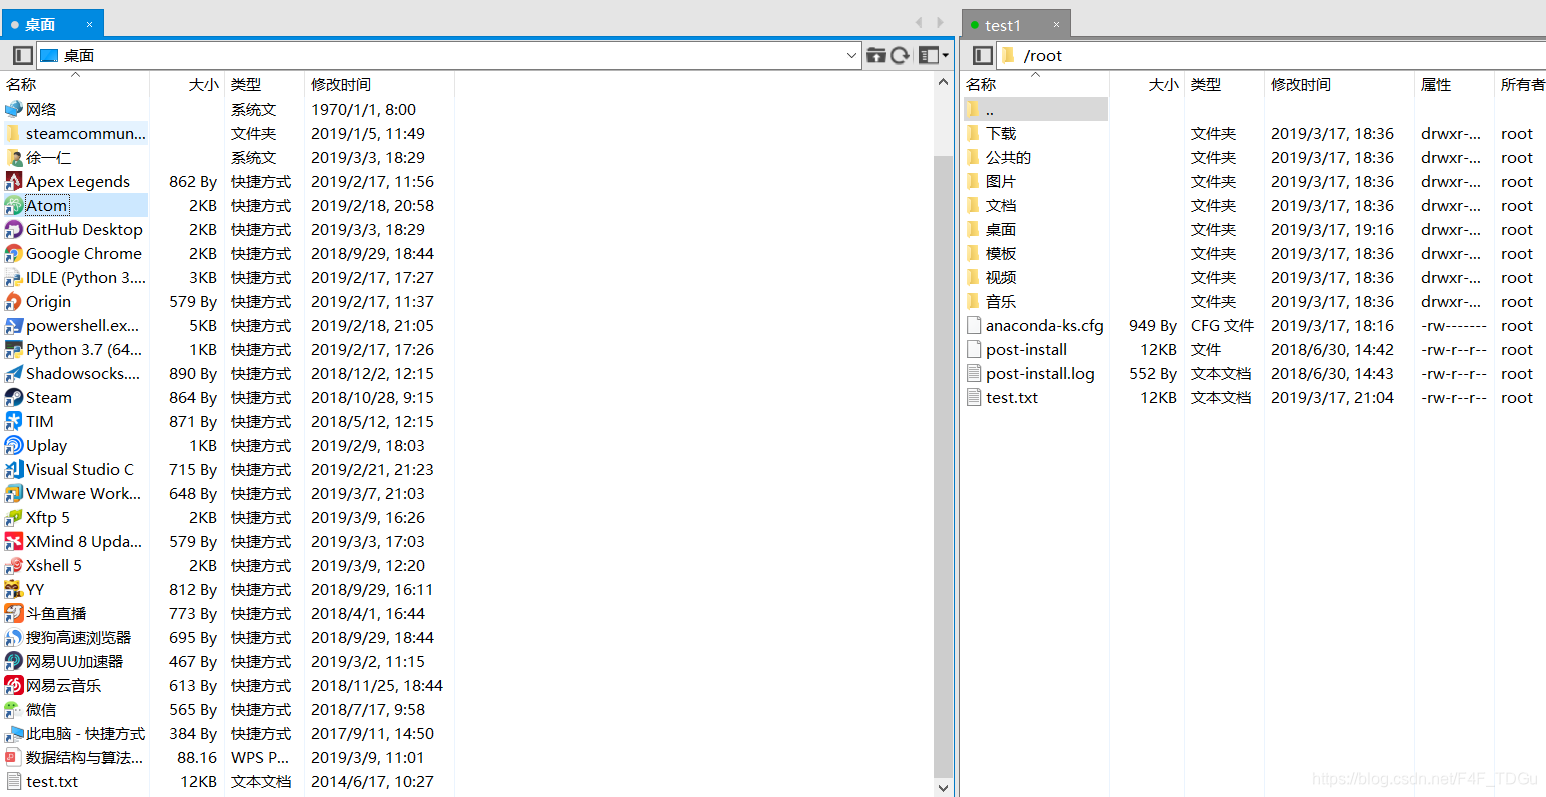This screenshot has height=797, width=1546.
Task: Select the Atom shortcut icon
Action: point(13,205)
